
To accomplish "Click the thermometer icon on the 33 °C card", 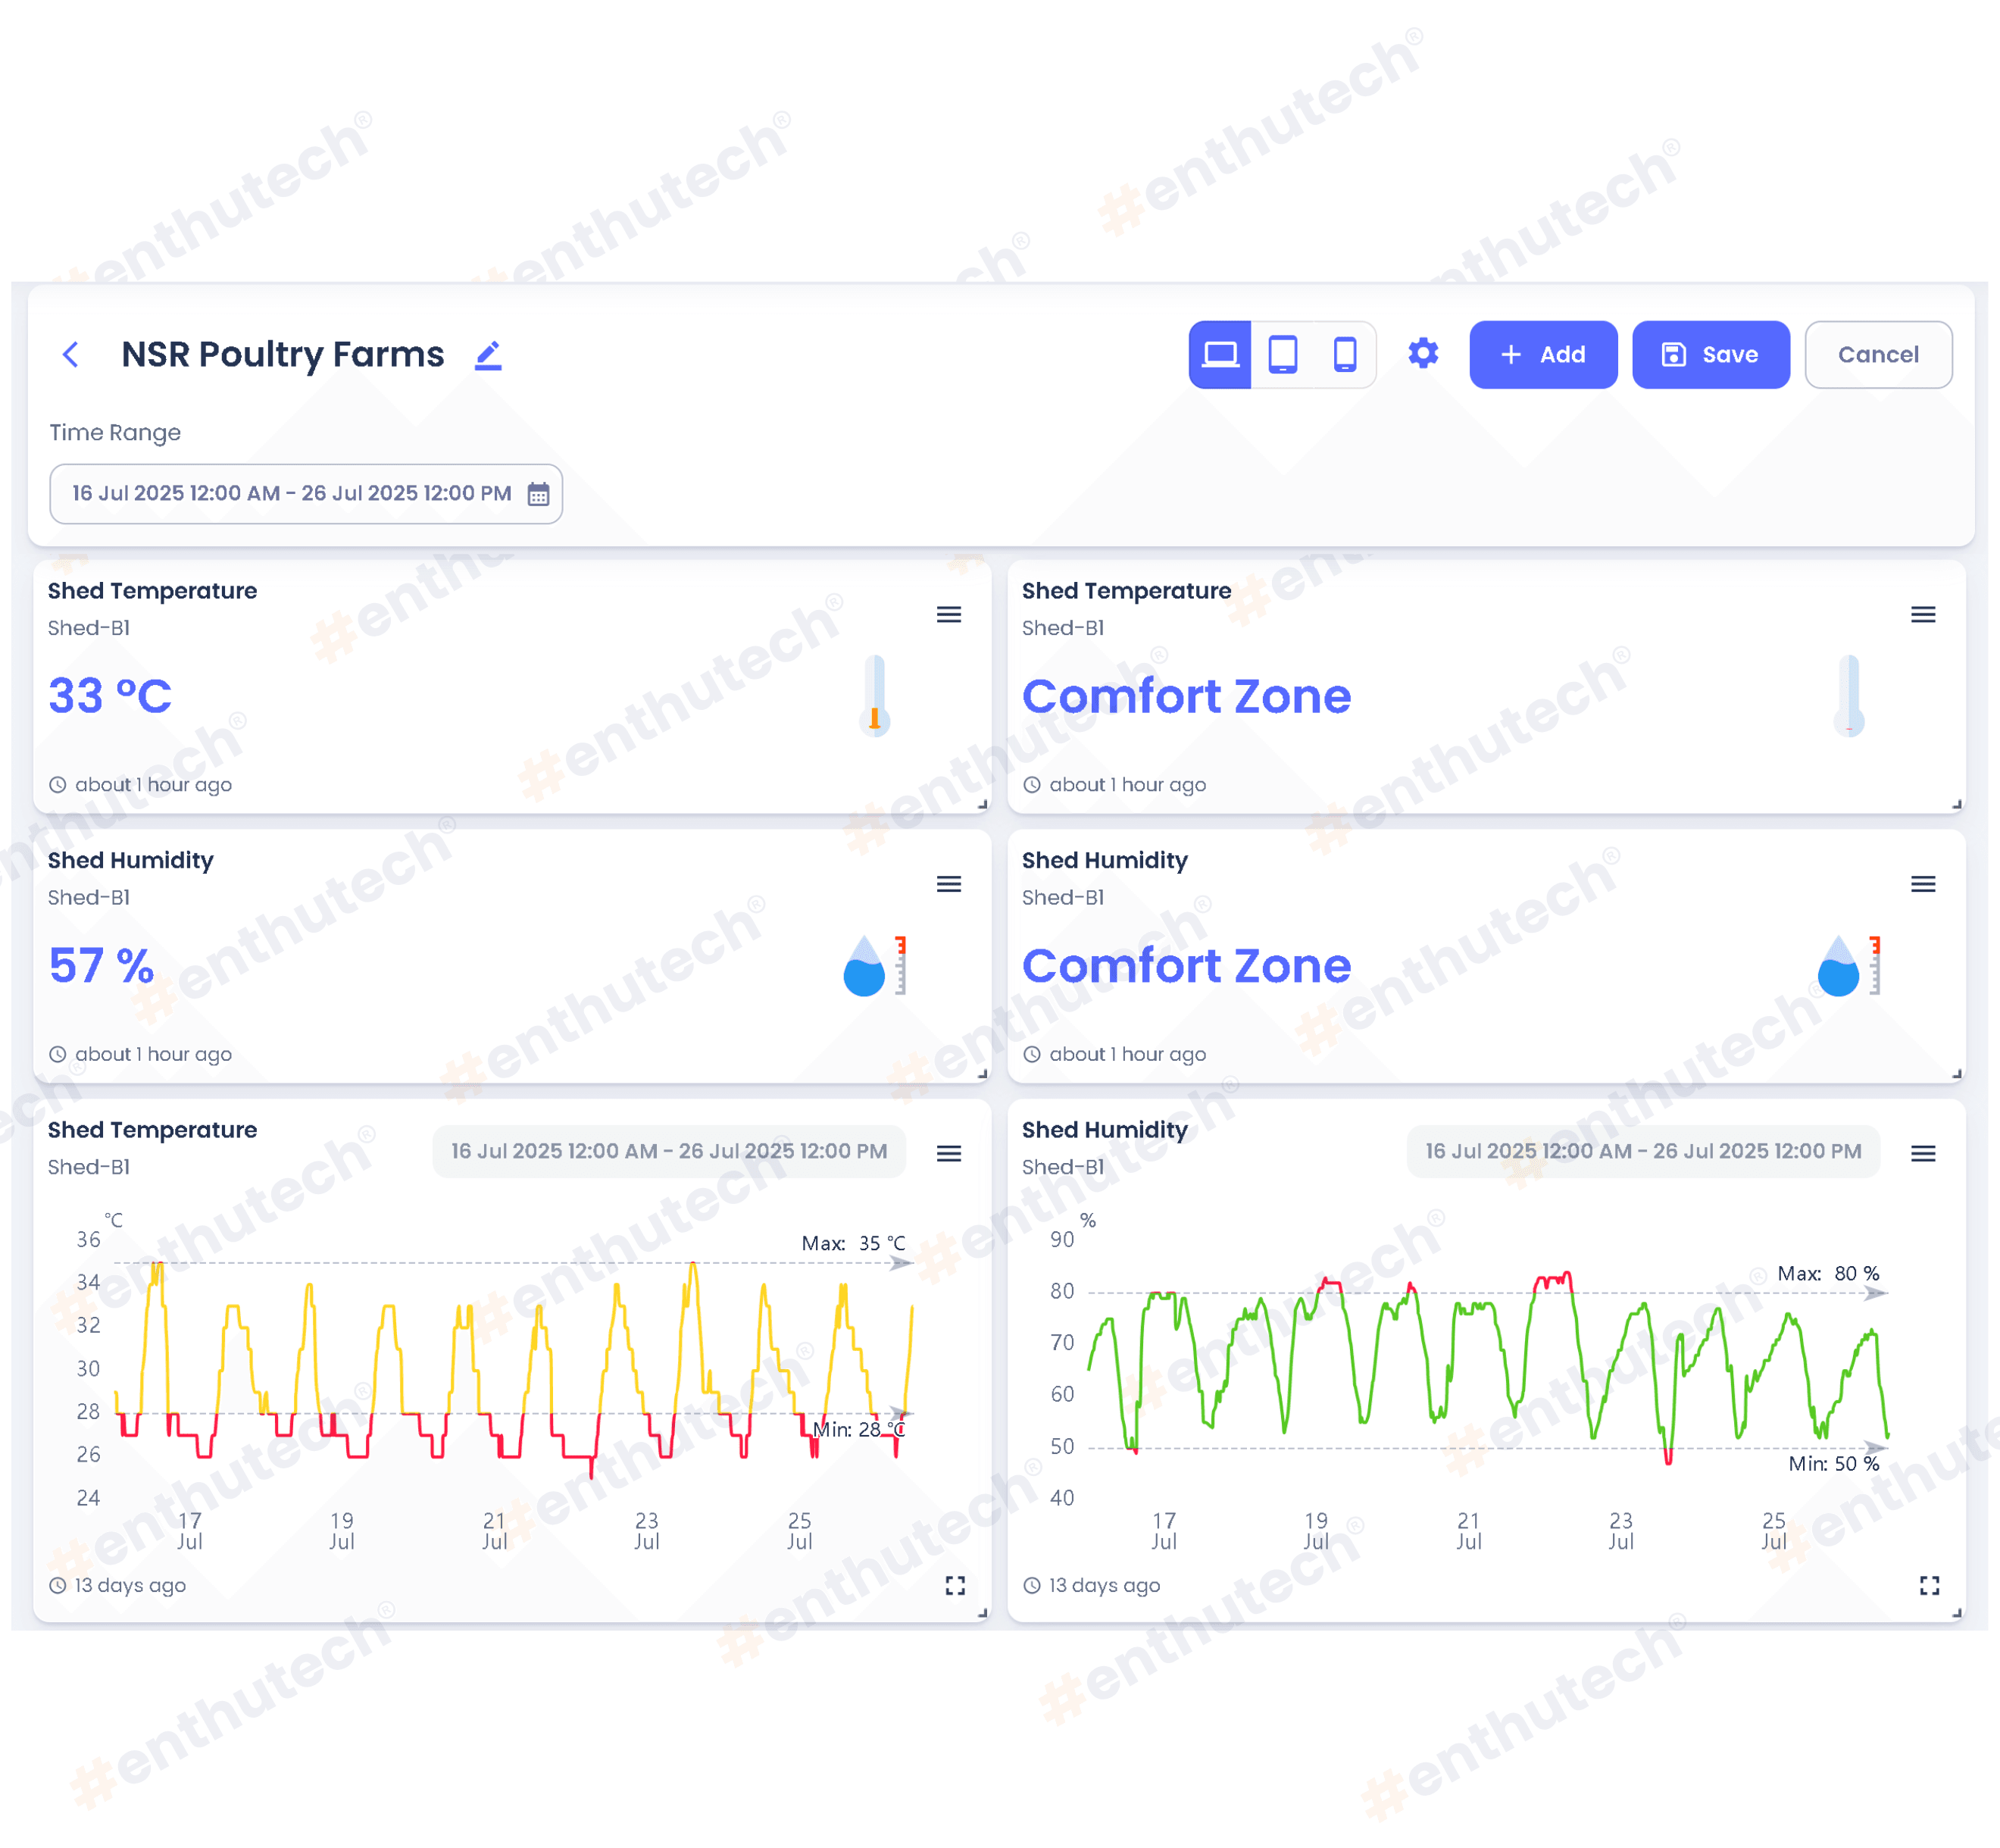I will pyautogui.click(x=875, y=695).
